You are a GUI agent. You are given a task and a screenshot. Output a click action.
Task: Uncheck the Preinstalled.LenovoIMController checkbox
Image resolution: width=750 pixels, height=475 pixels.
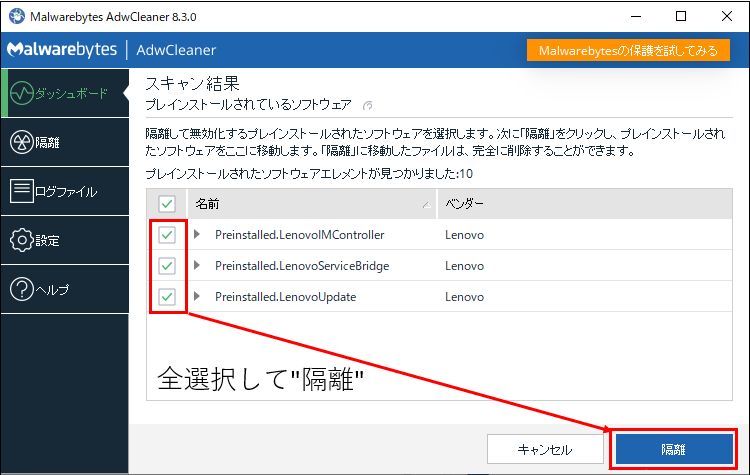167,235
